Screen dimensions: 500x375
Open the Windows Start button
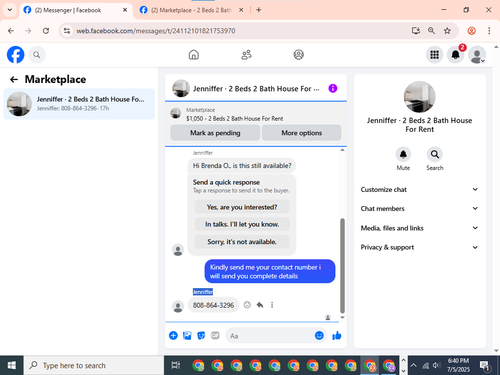point(12,365)
